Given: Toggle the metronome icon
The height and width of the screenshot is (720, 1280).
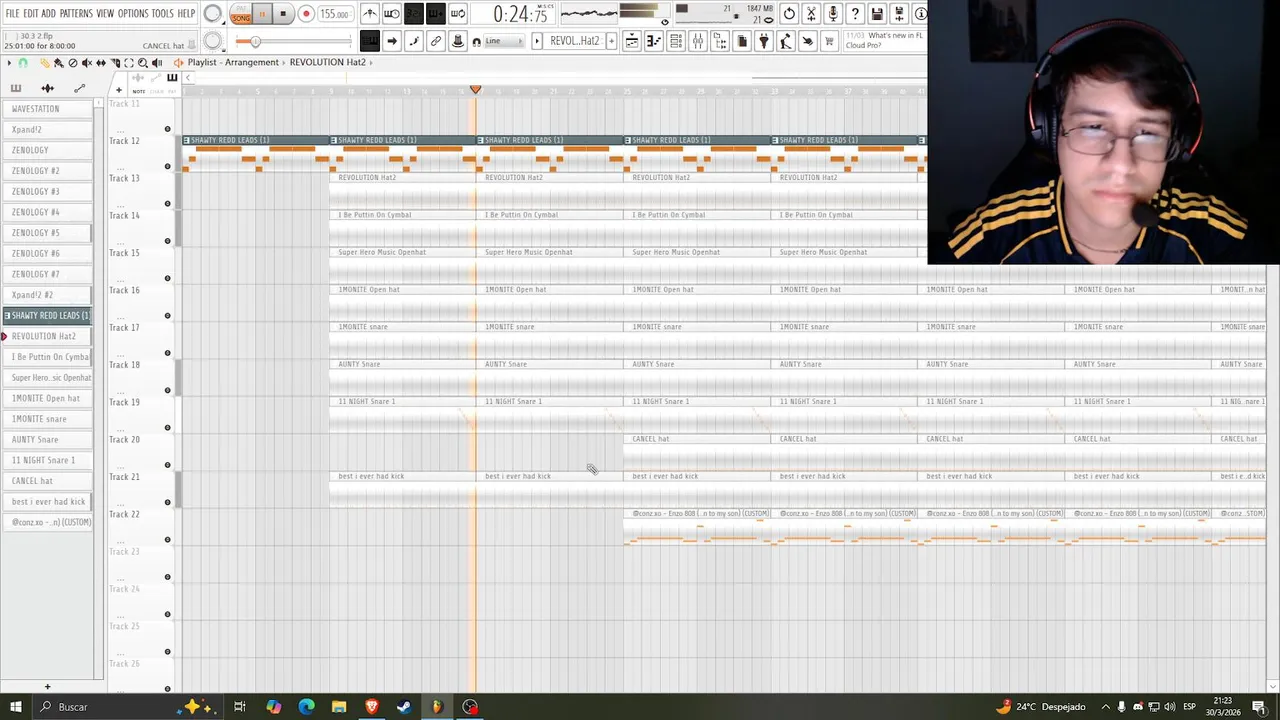Looking at the screenshot, I should coord(370,14).
